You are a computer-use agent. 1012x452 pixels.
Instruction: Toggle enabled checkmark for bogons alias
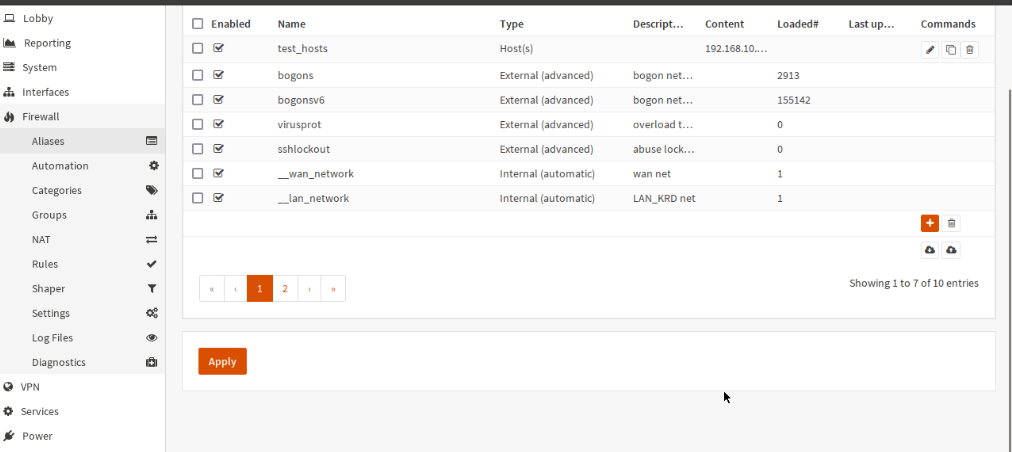218,75
